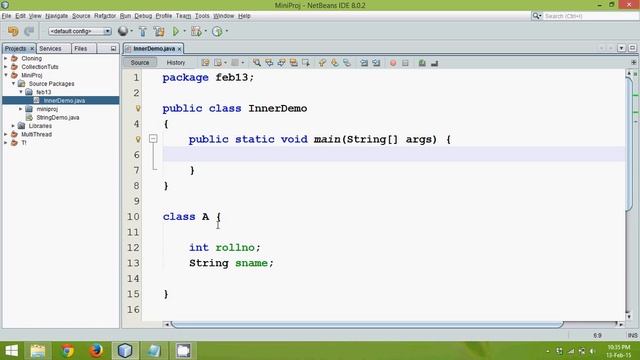The height and width of the screenshot is (360, 640).
Task: Close the Projects panel tab
Action: (x=32, y=49)
